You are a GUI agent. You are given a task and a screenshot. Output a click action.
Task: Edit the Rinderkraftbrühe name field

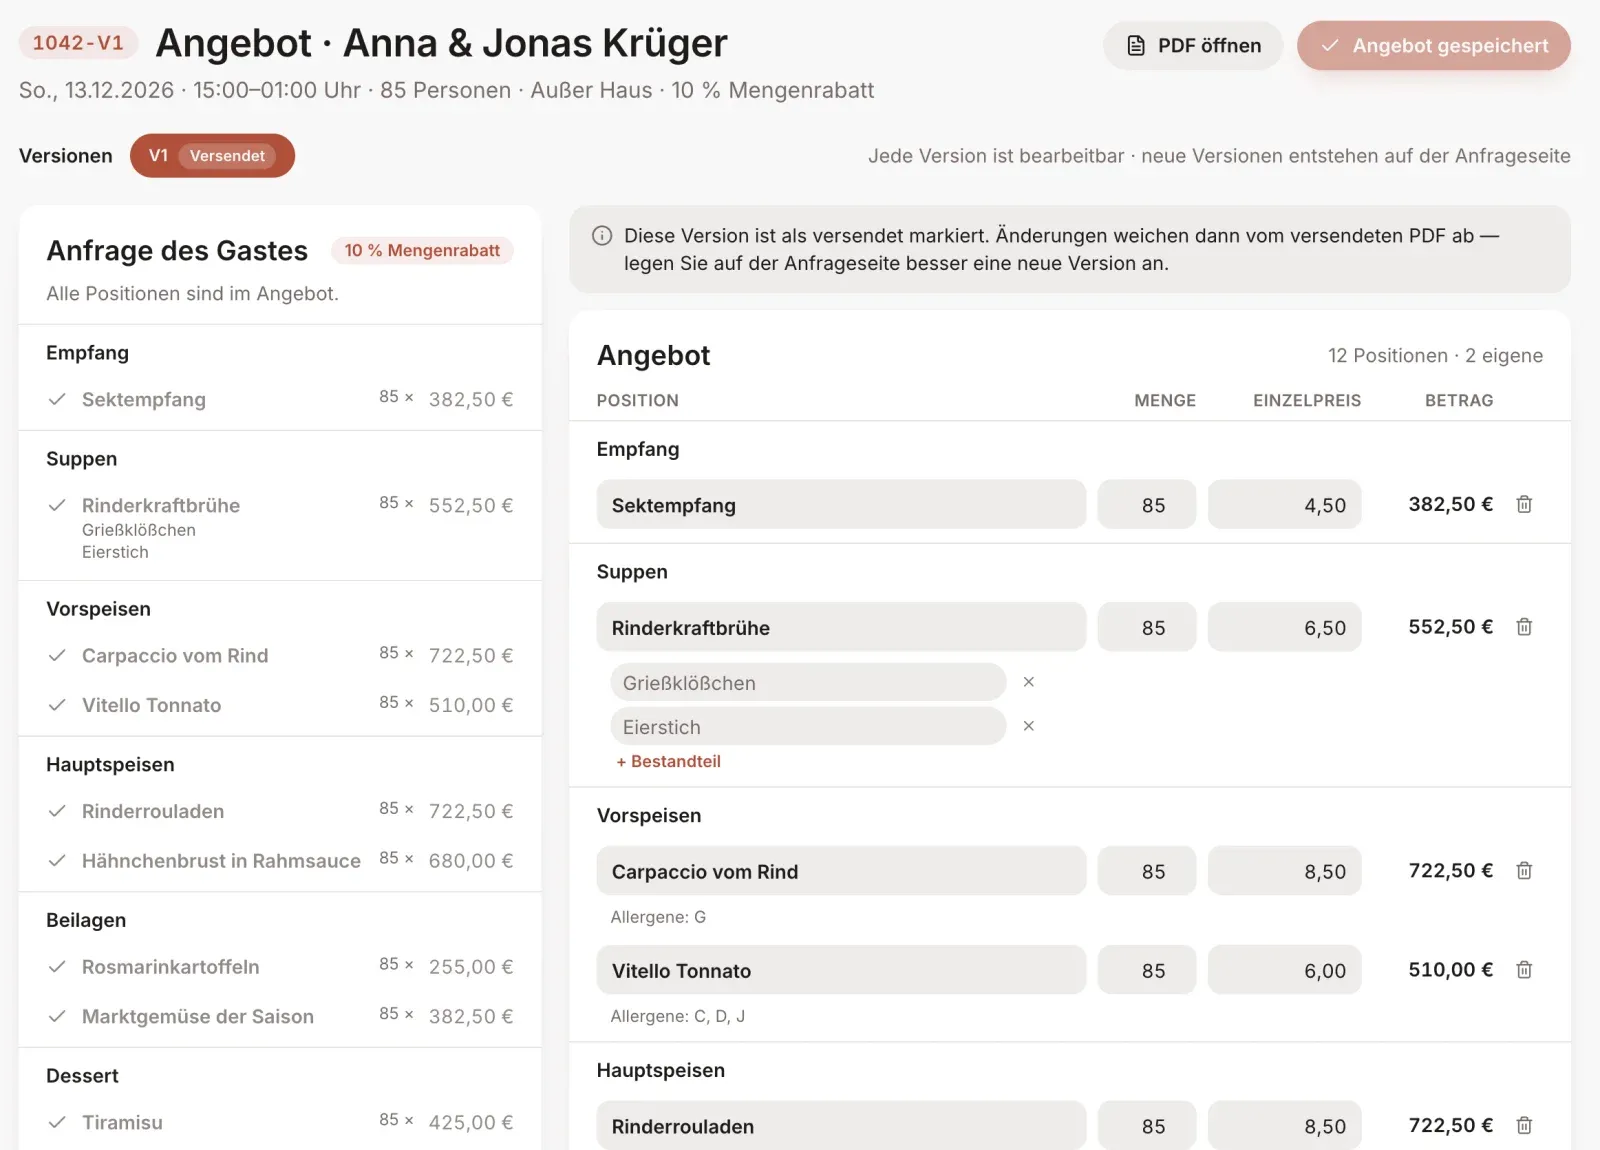pos(841,628)
